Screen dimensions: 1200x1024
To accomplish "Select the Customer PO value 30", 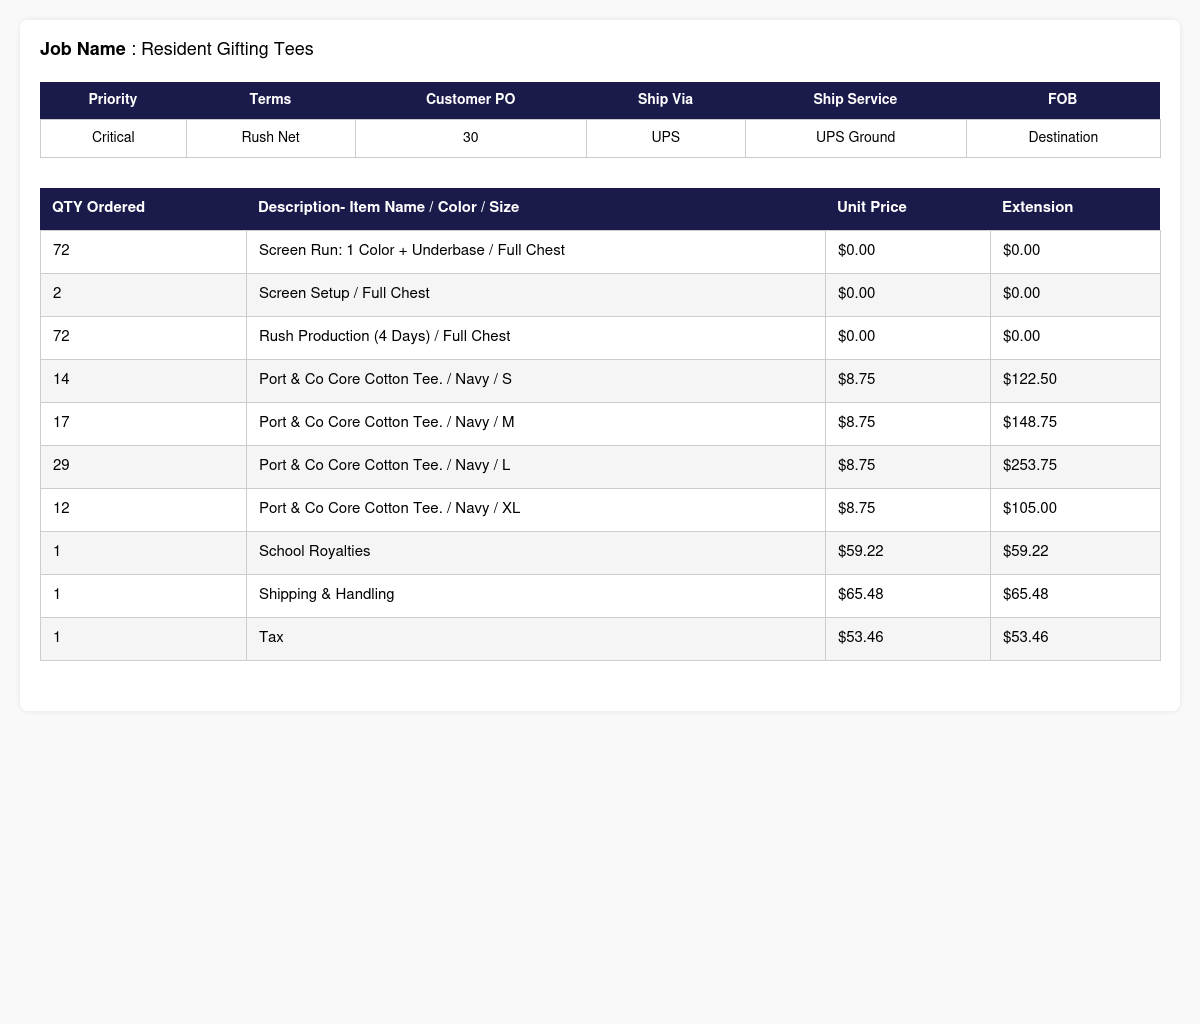I will click(470, 138).
